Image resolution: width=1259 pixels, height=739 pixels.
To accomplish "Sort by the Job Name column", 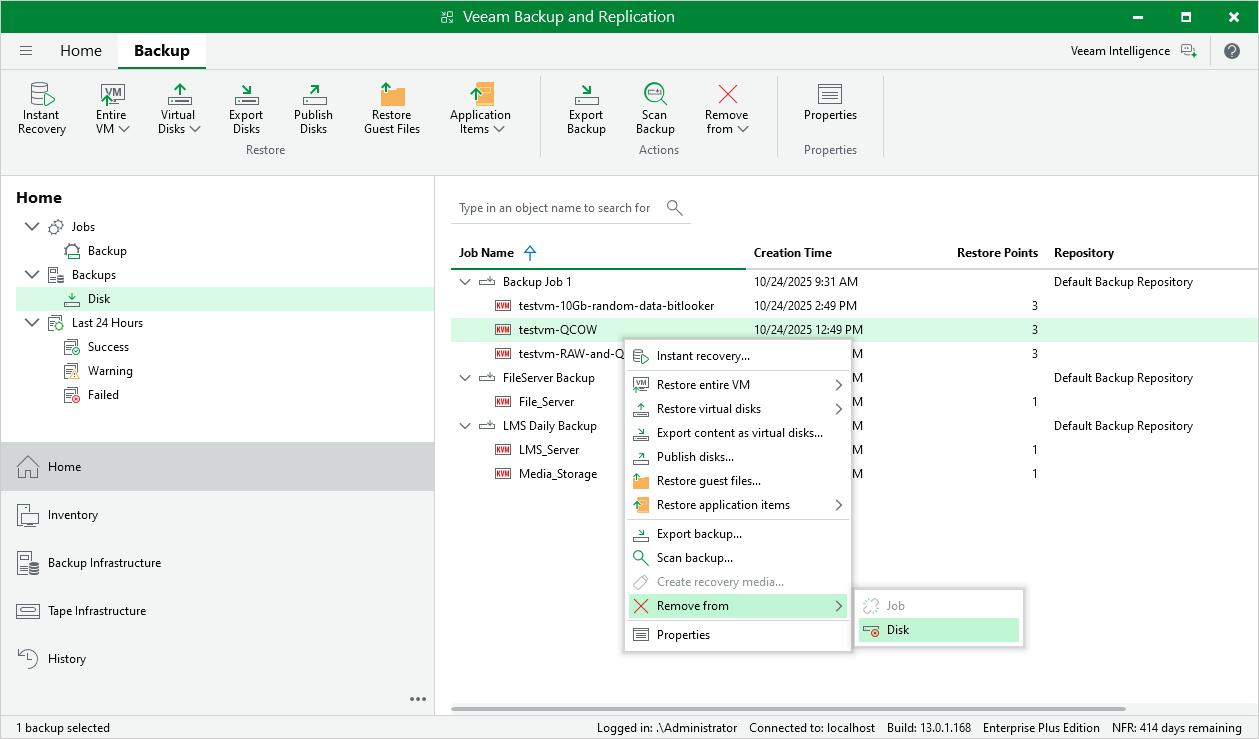I will click(486, 253).
